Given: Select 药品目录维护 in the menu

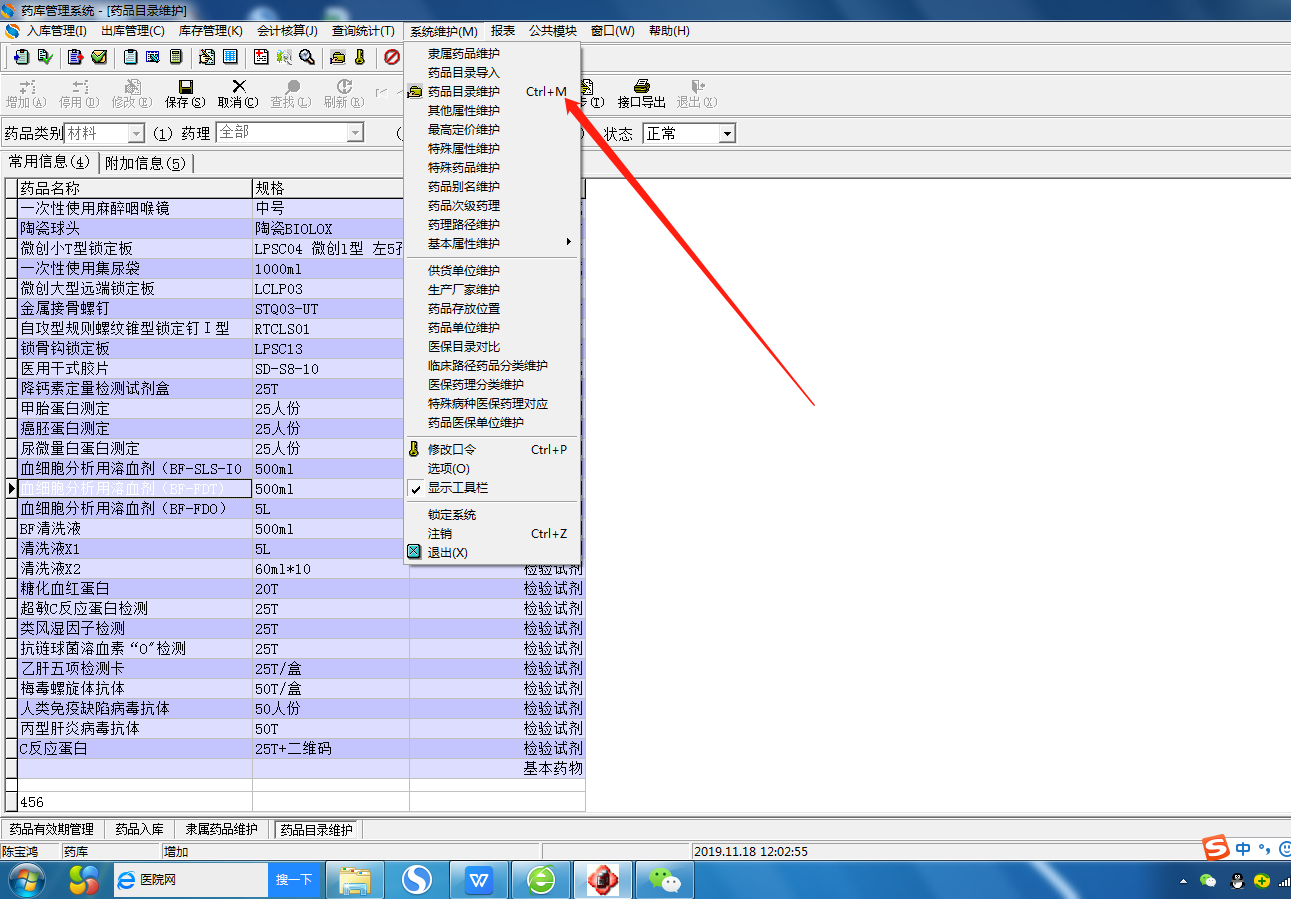Looking at the screenshot, I should click(492, 91).
